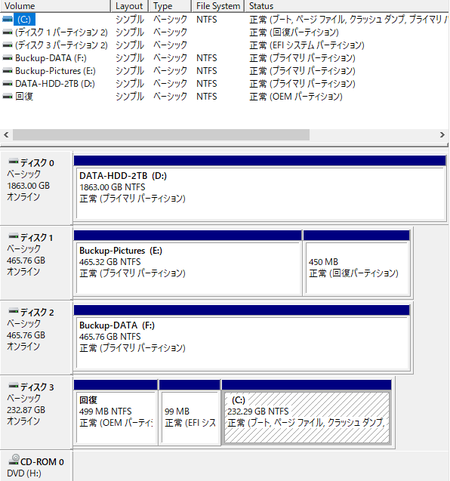The width and height of the screenshot is (450, 481).
Task: Click the drive icon beside (C:) volume
Action: click(7, 19)
